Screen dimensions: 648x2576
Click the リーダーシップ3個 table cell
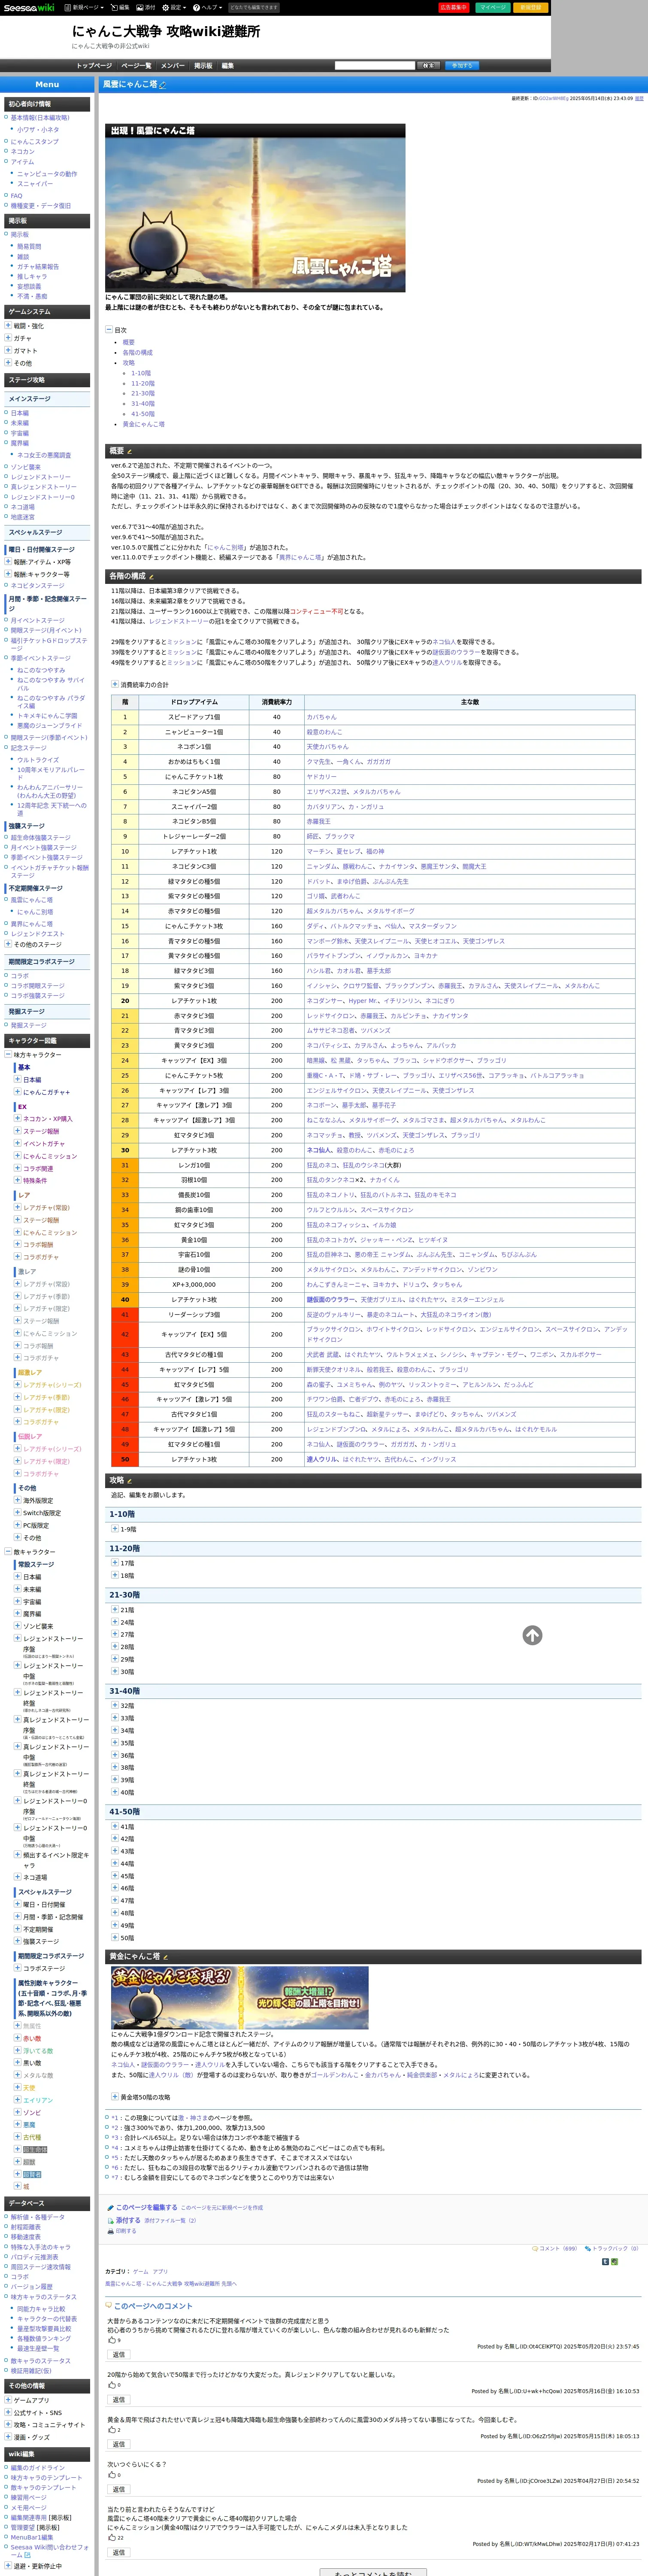tap(194, 1314)
